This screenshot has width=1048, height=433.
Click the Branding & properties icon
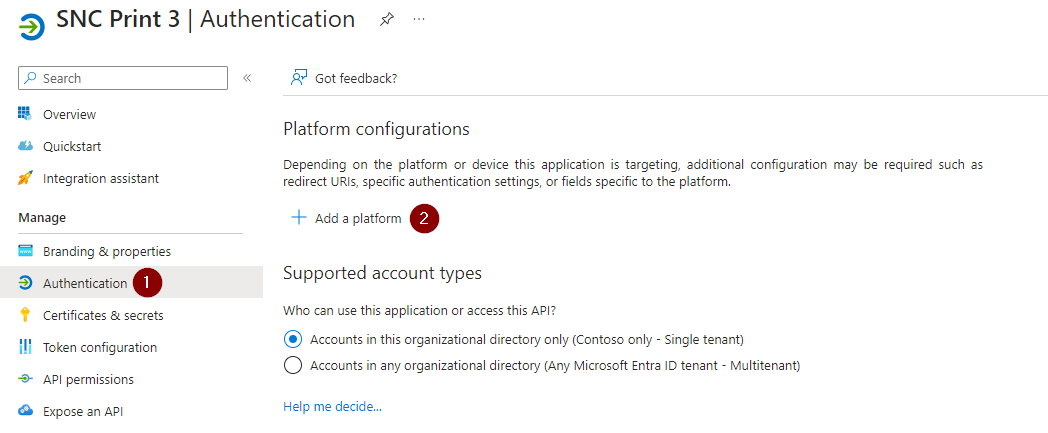point(26,251)
